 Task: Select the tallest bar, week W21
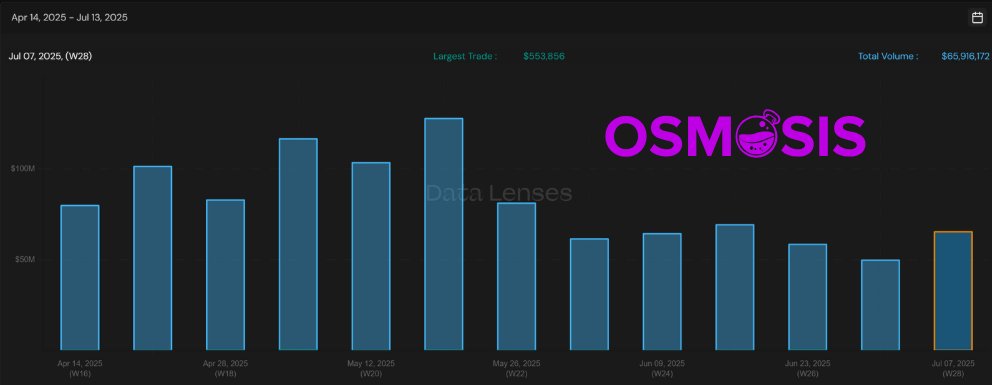pyautogui.click(x=443, y=234)
